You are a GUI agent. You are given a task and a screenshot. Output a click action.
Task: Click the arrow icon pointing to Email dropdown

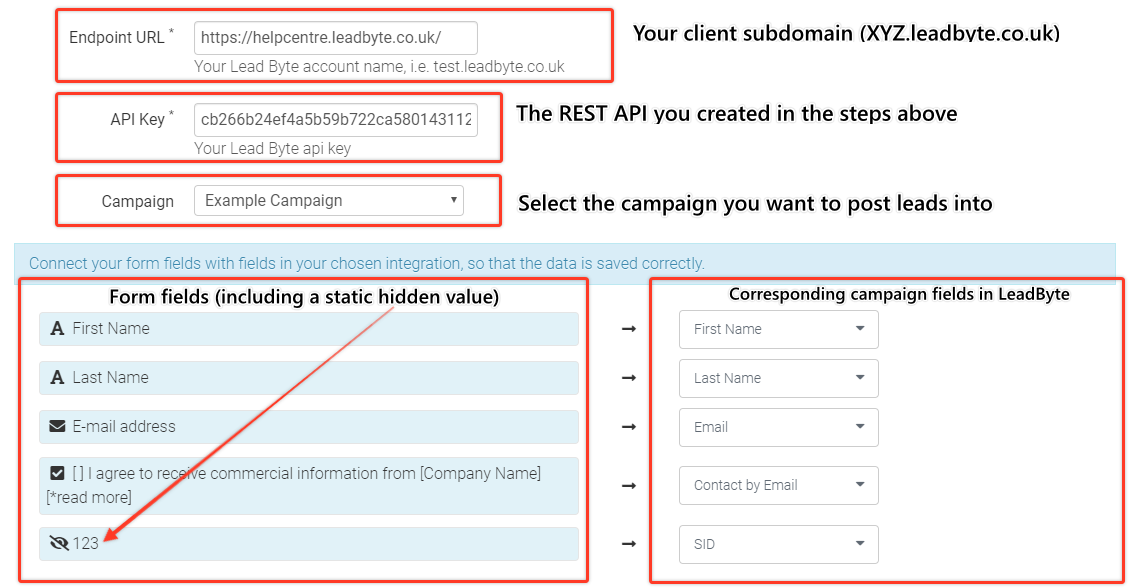[629, 427]
